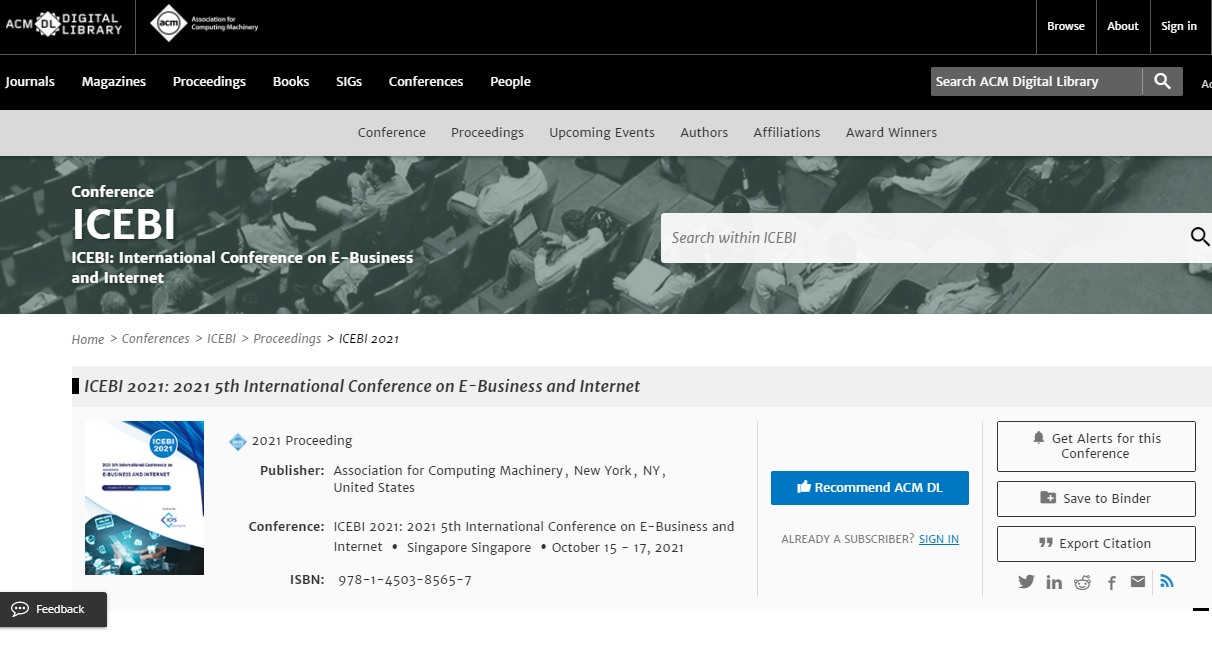Share the proceedings on Facebook

pyautogui.click(x=1111, y=582)
